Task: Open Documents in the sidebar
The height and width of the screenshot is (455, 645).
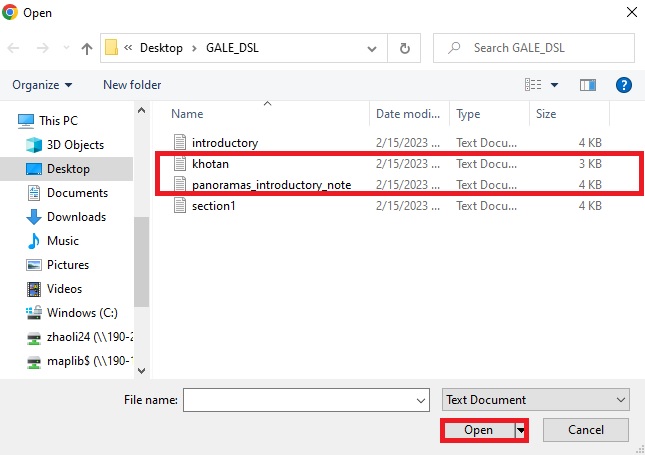Action: 67,193
